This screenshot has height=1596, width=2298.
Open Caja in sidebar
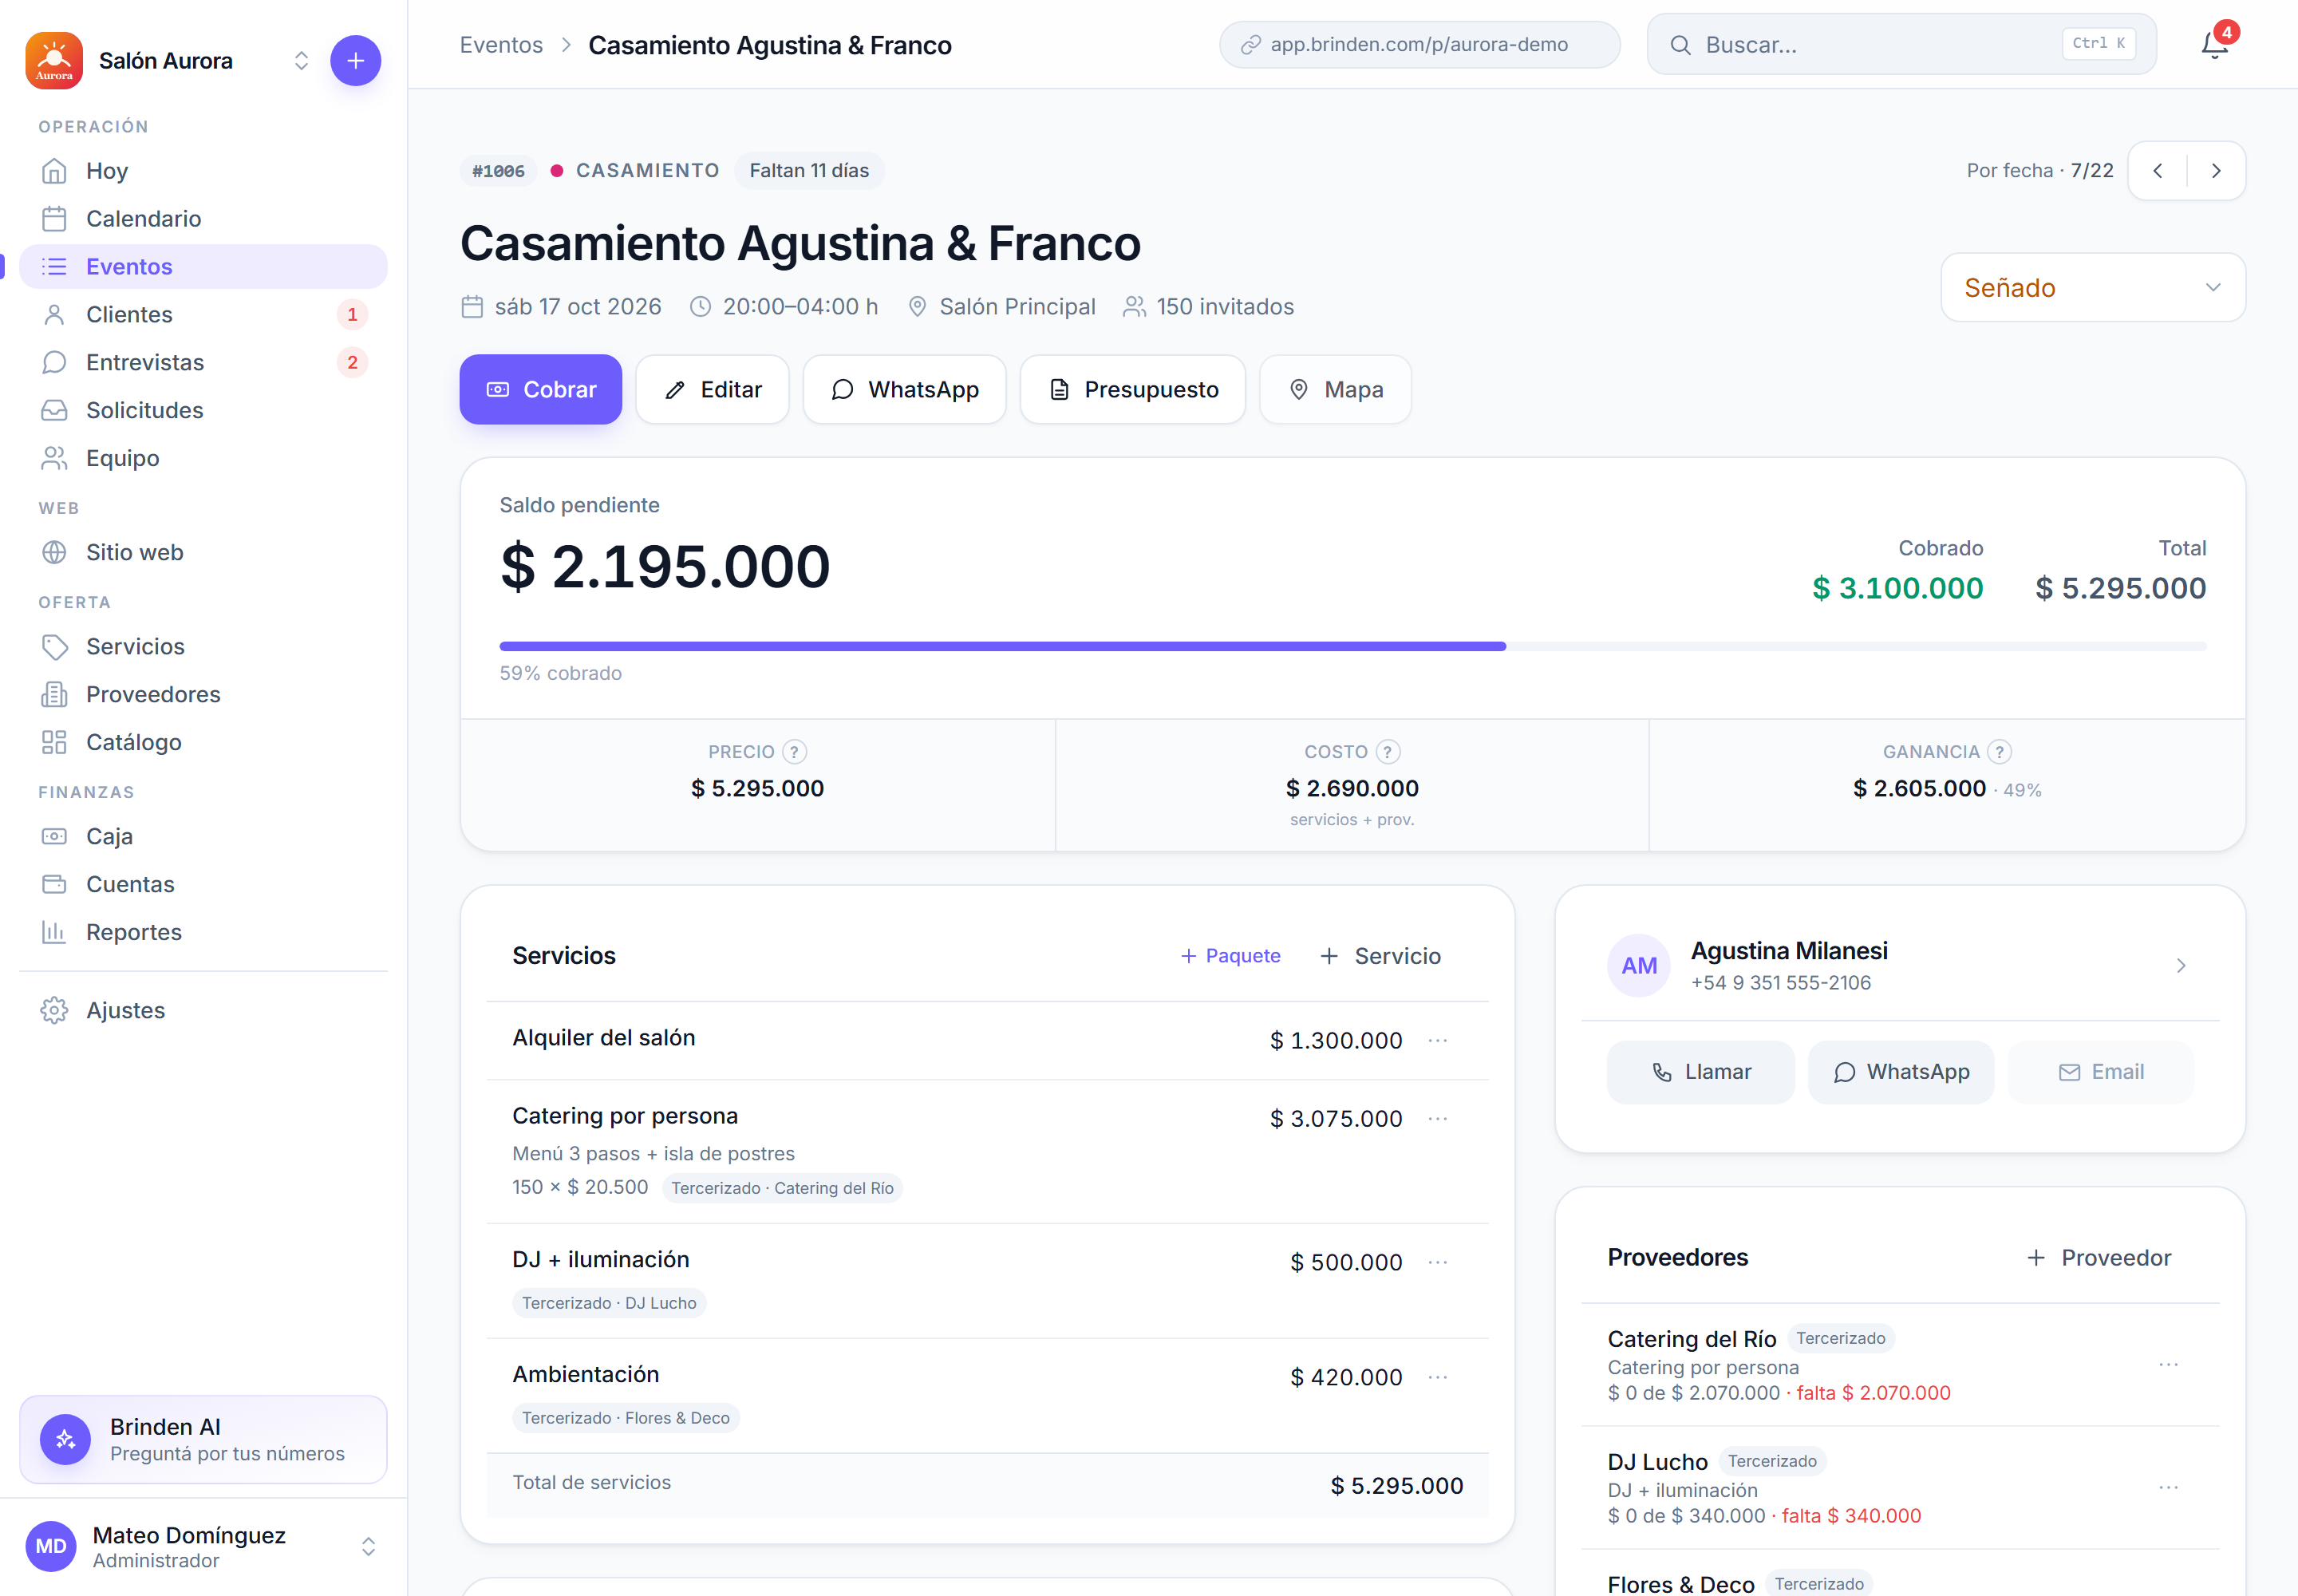(203, 837)
